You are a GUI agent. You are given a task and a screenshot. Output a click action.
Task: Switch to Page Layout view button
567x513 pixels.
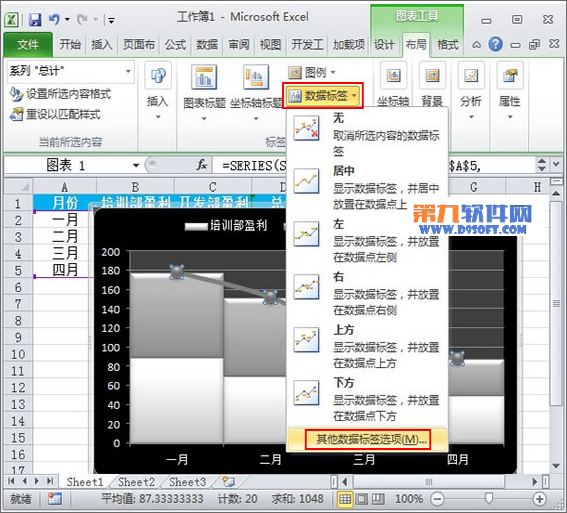(361, 499)
